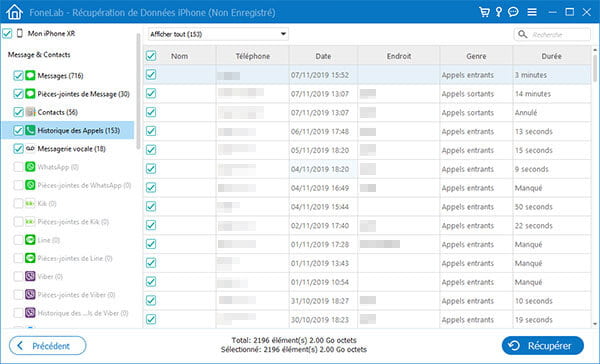Open the hamburger menu icon
Image resolution: width=600 pixels, height=364 pixels.
(x=532, y=12)
